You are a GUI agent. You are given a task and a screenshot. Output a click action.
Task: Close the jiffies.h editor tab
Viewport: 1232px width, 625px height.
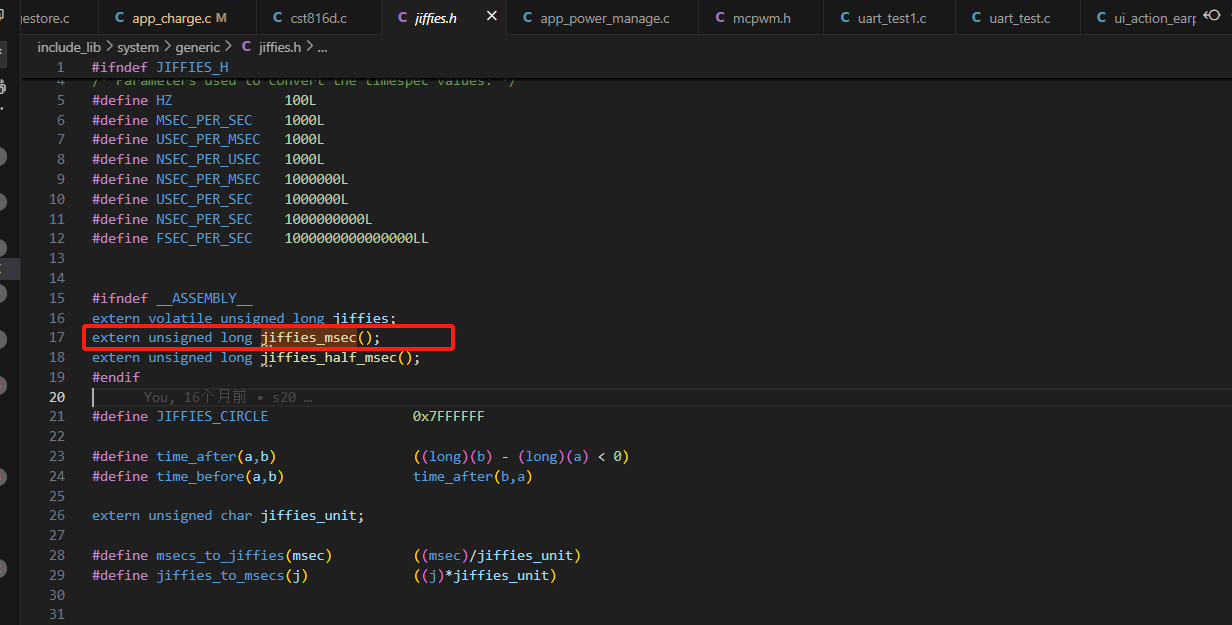(491, 17)
